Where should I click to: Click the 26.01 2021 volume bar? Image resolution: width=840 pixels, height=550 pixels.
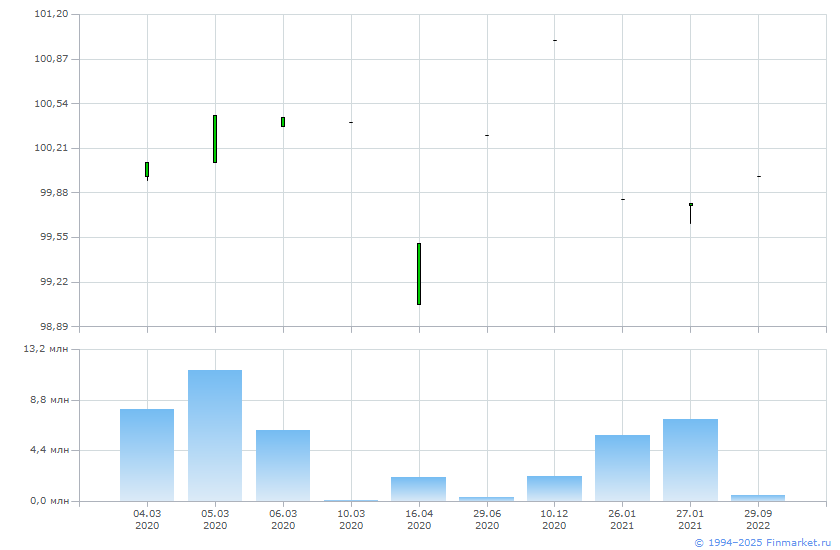click(x=622, y=468)
